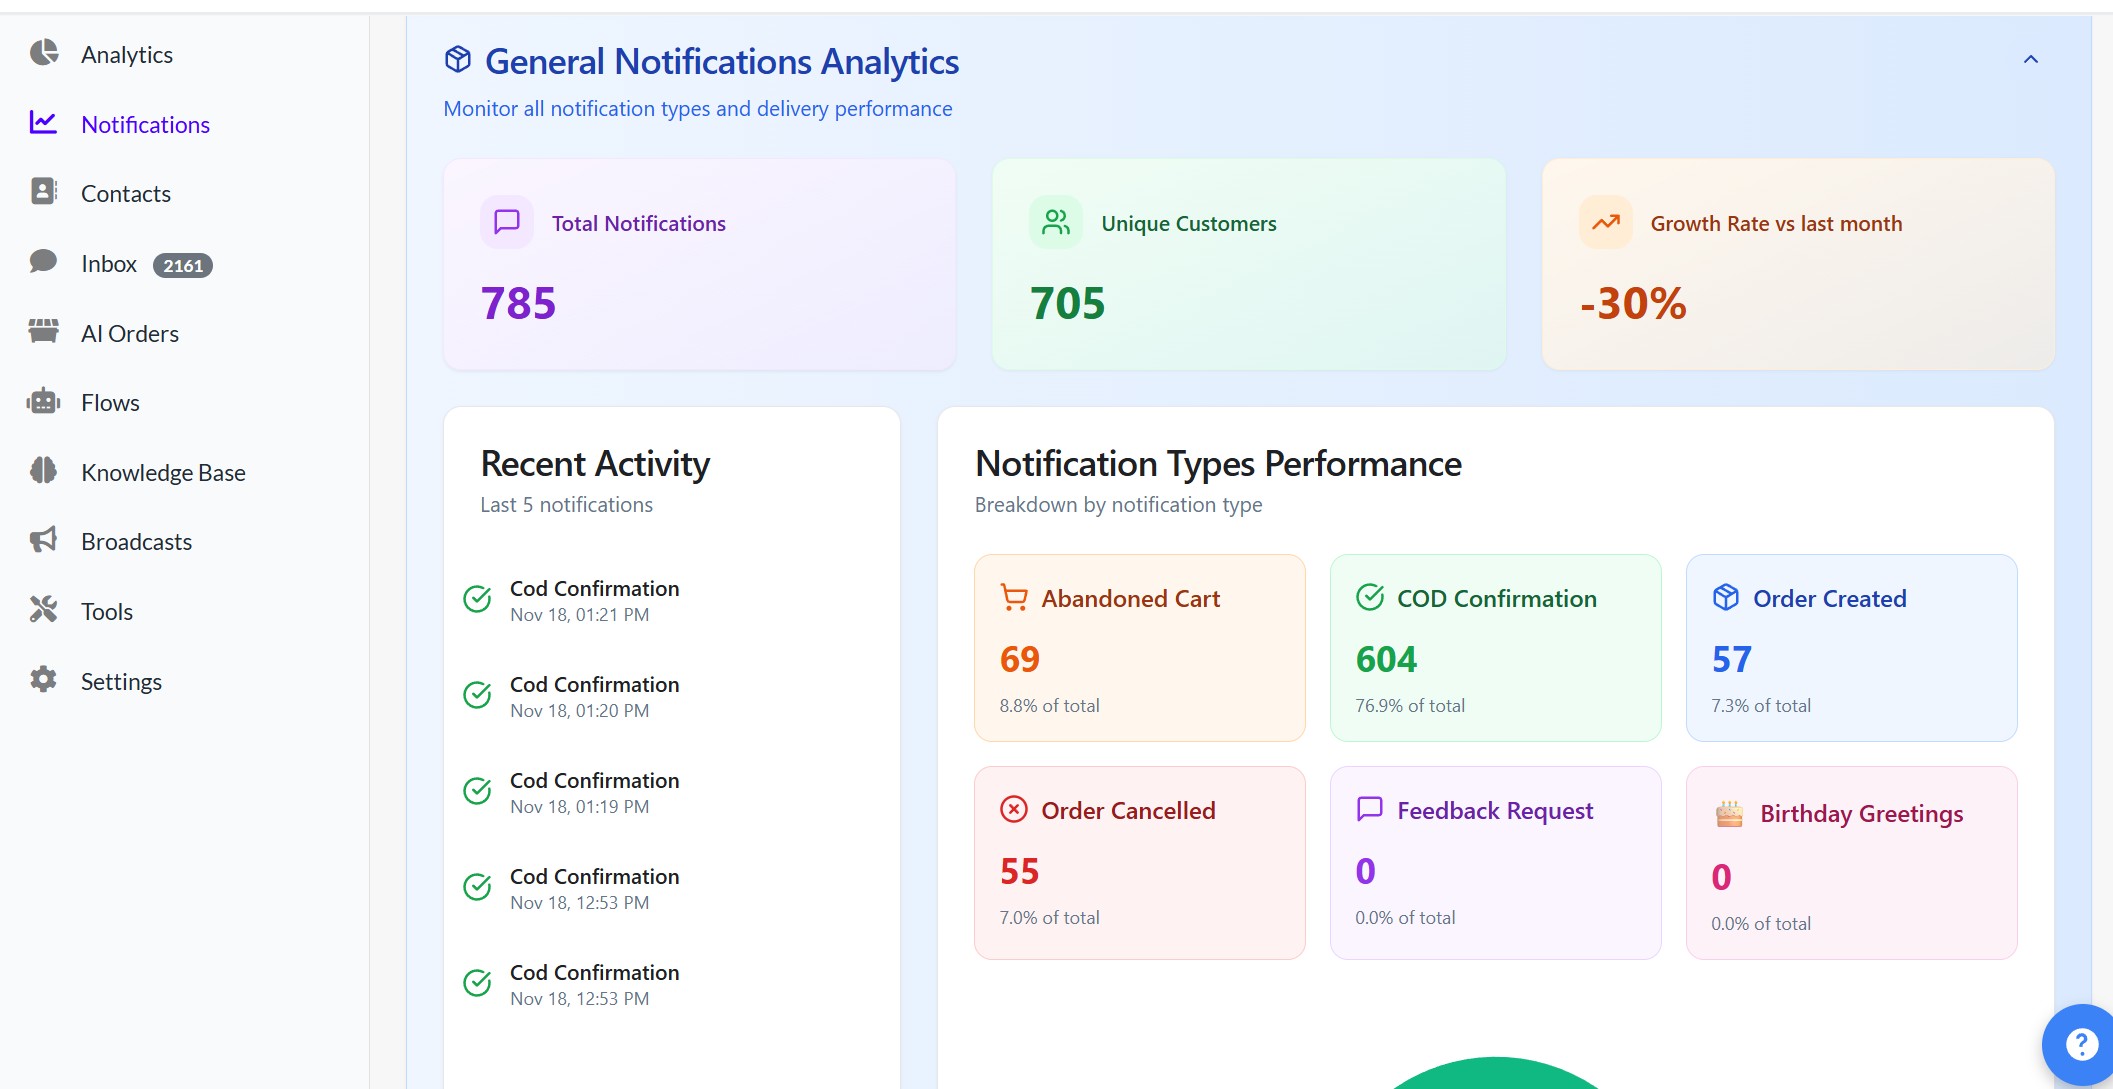Click the Inbox 2161 unread badge
This screenshot has height=1089, width=2113.
pyautogui.click(x=183, y=266)
